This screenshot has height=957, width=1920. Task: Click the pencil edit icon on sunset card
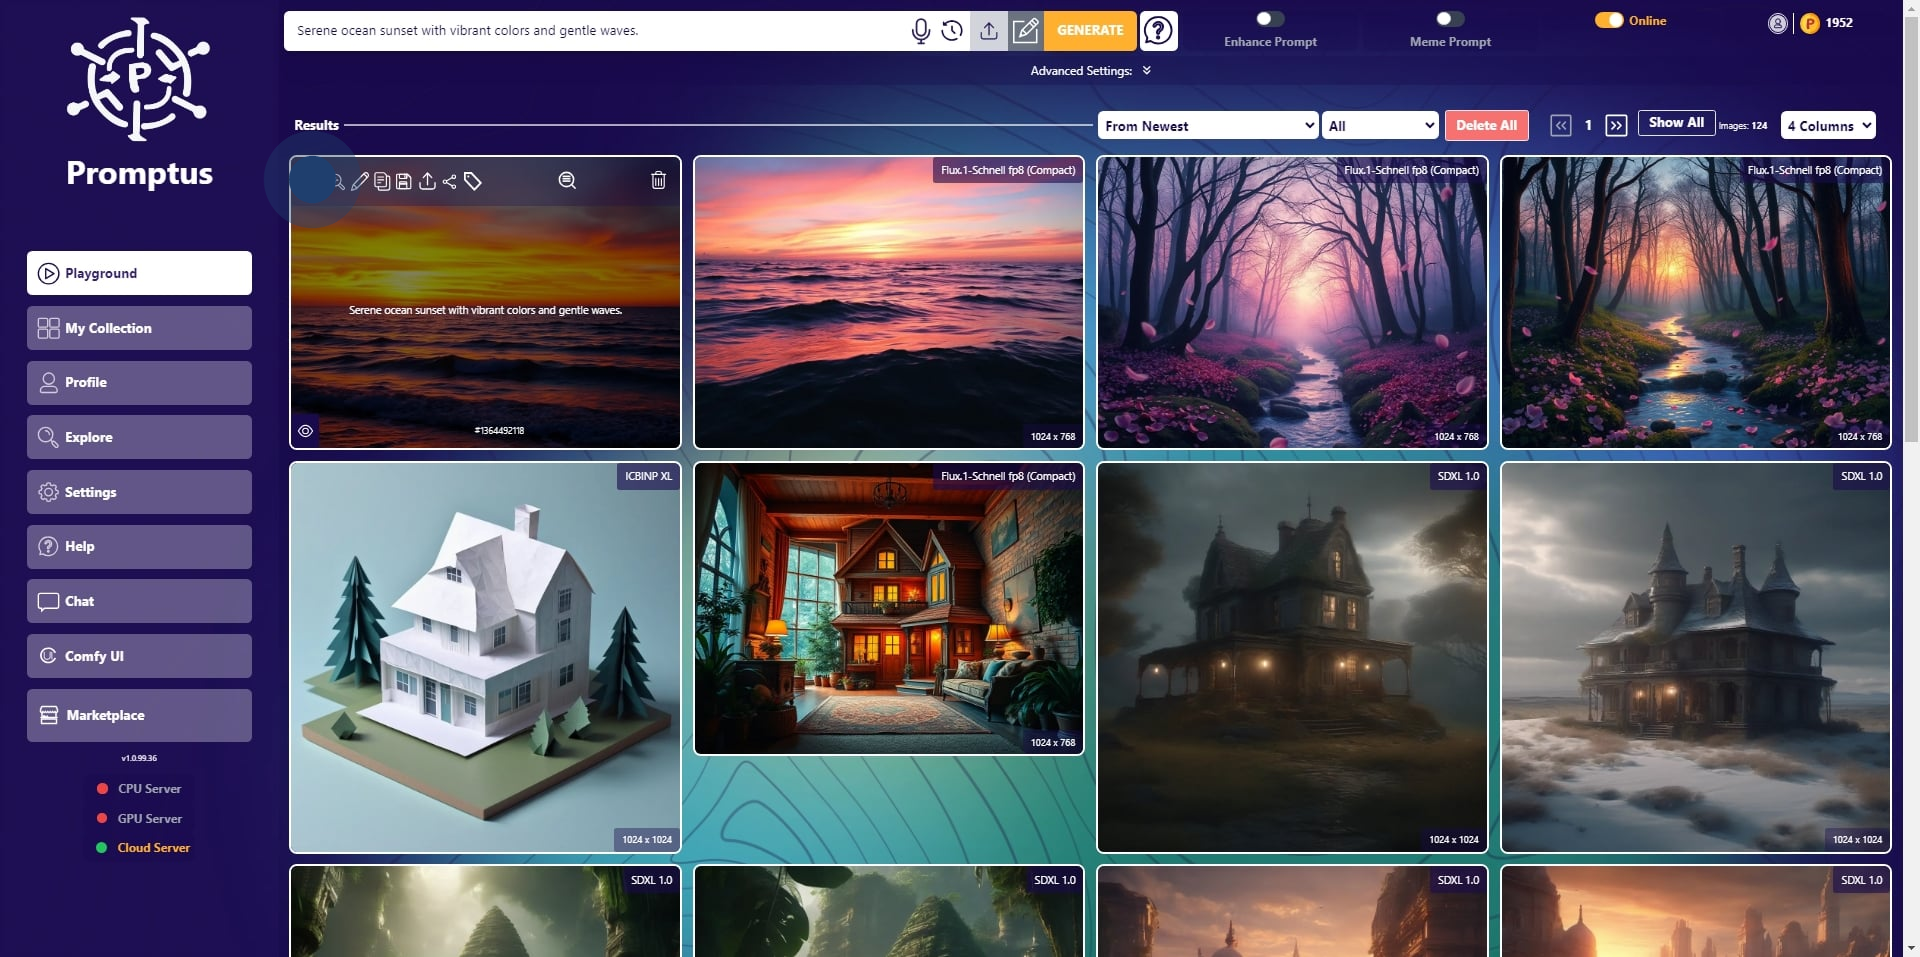(360, 181)
